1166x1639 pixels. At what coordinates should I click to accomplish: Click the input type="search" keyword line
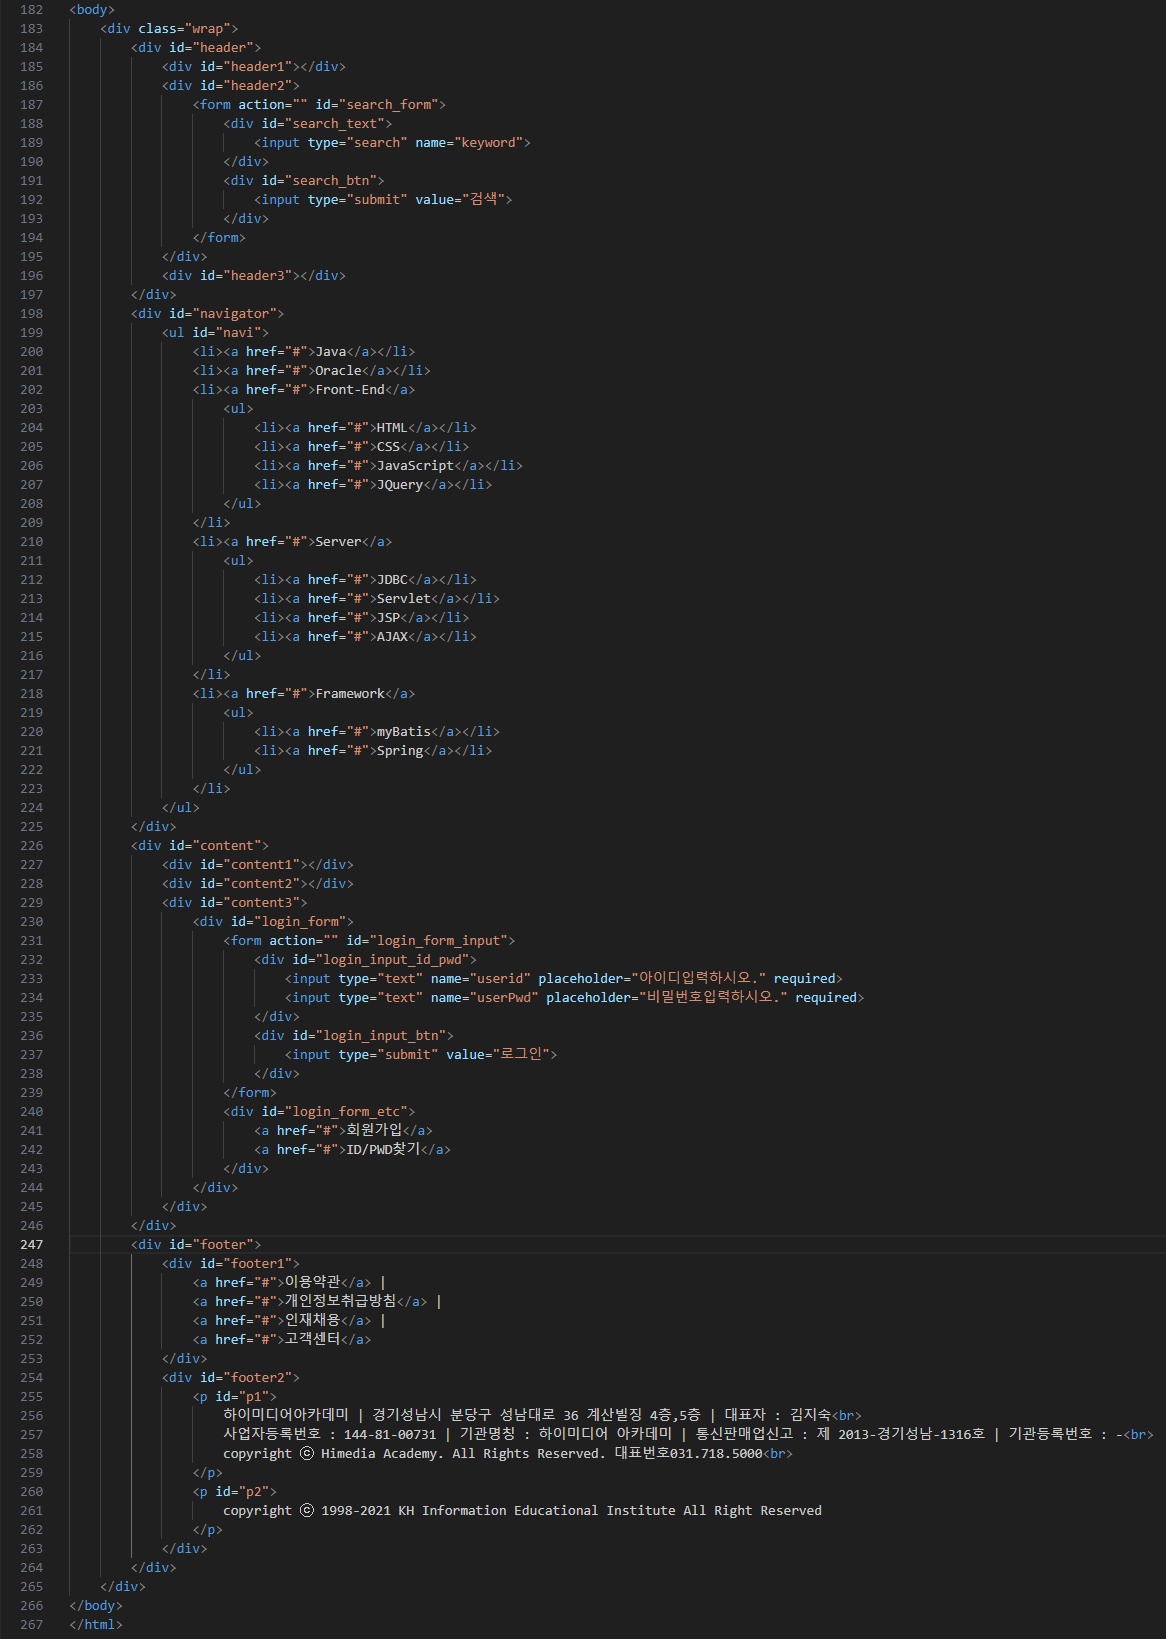coord(392,143)
